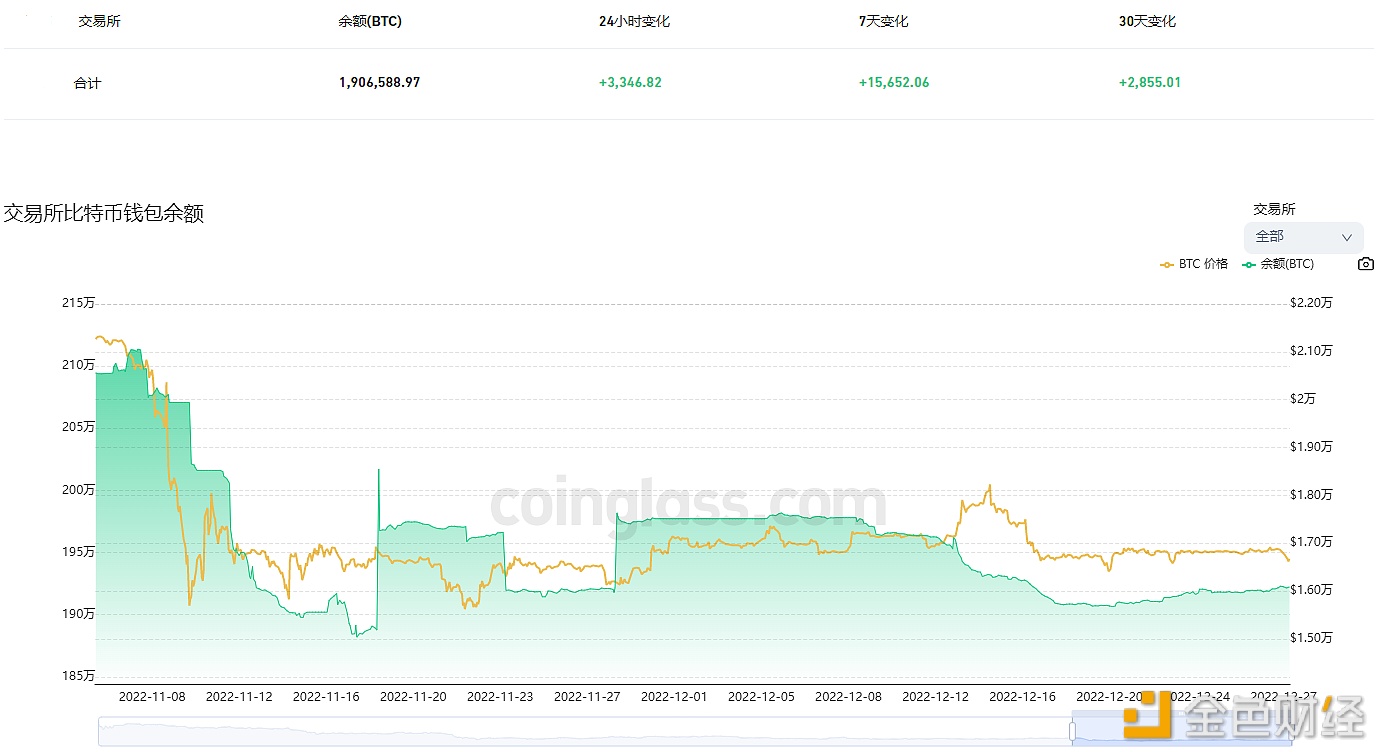Click the 7天变化 header
This screenshot has height=752, width=1378.
883,19
